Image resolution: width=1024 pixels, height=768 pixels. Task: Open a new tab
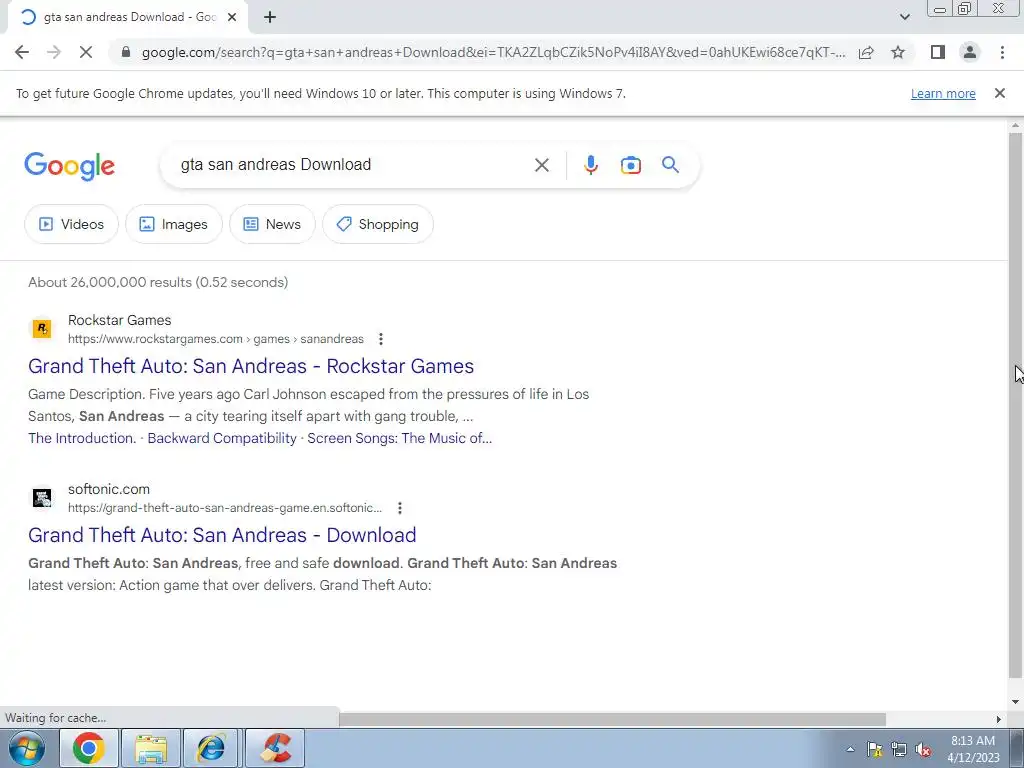270,18
